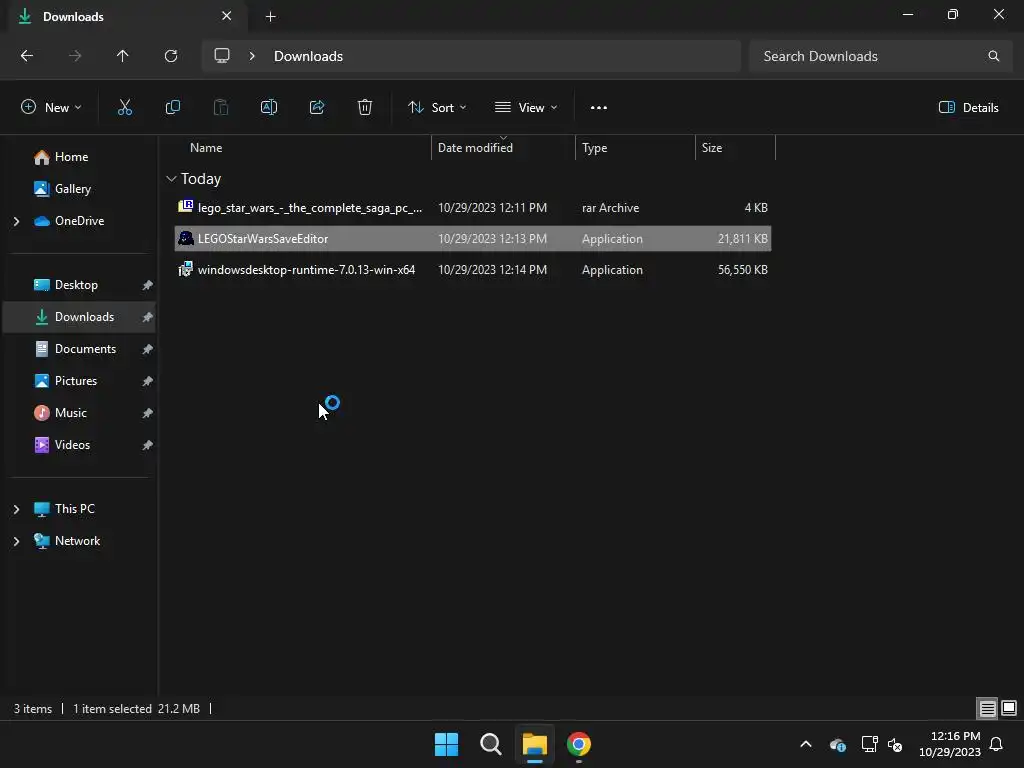
Task: Click the pin icon beside Documents
Action: coord(148,349)
